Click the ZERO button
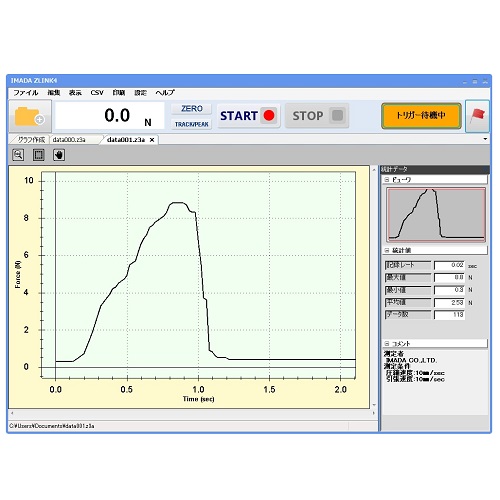This screenshot has width=500, height=500. 191,109
